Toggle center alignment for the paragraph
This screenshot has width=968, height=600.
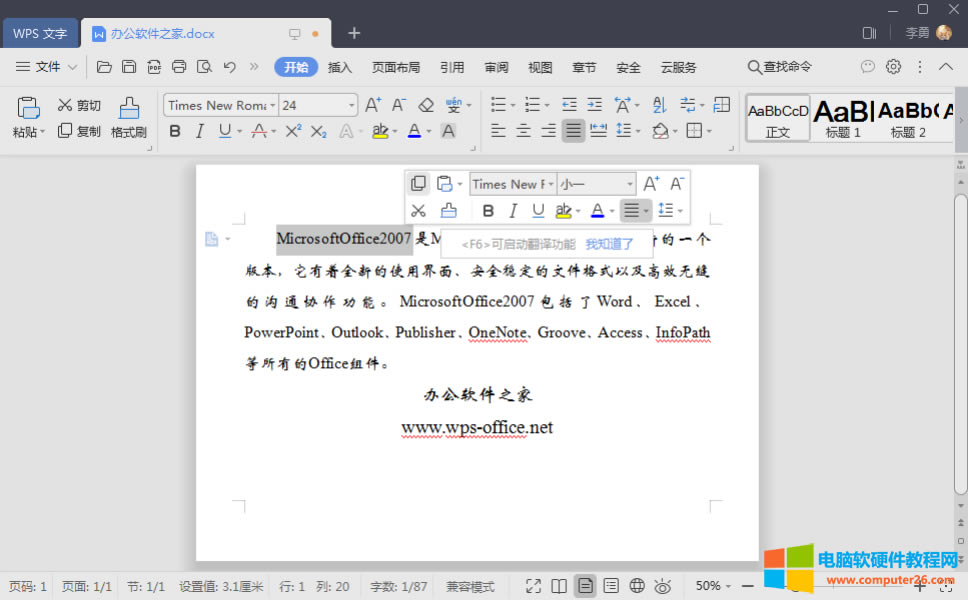[523, 130]
